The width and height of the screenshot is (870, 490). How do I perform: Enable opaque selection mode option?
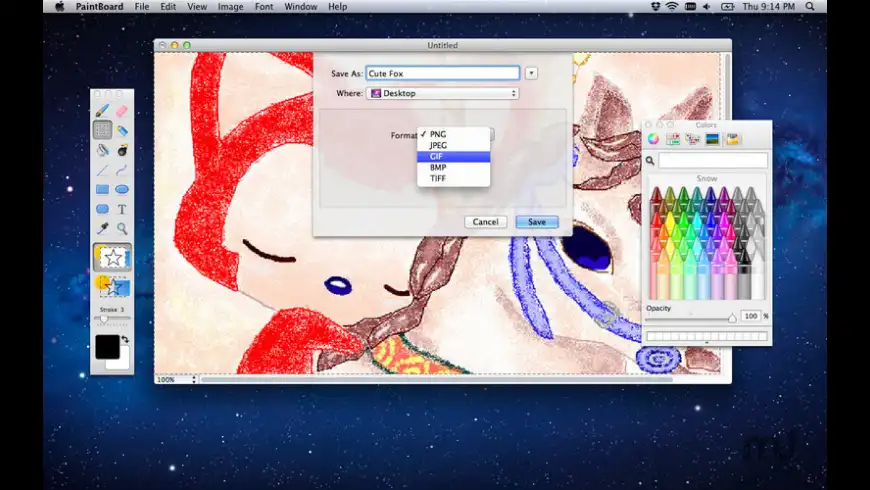[113, 257]
